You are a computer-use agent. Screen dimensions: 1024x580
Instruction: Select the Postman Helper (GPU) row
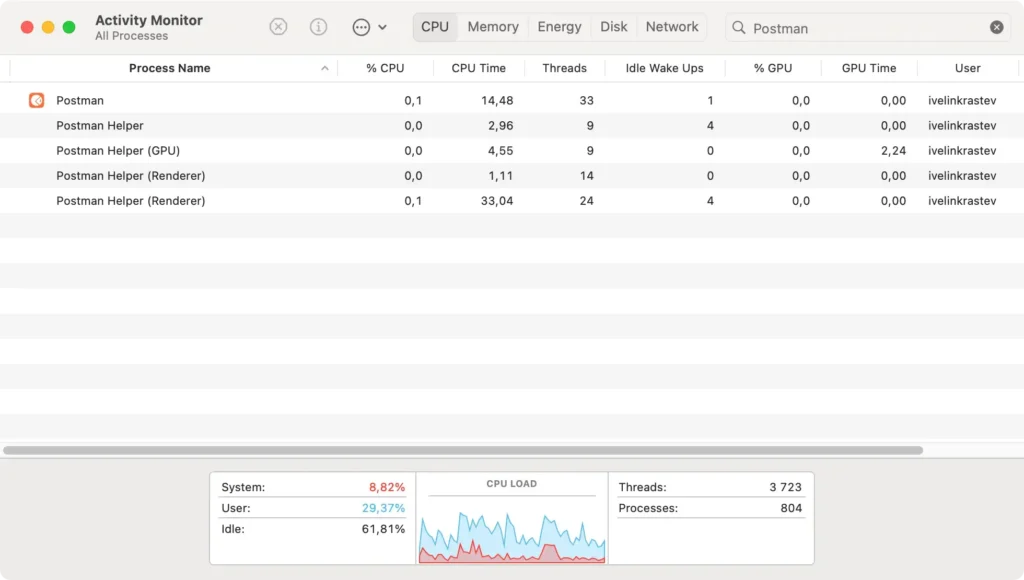click(512, 150)
